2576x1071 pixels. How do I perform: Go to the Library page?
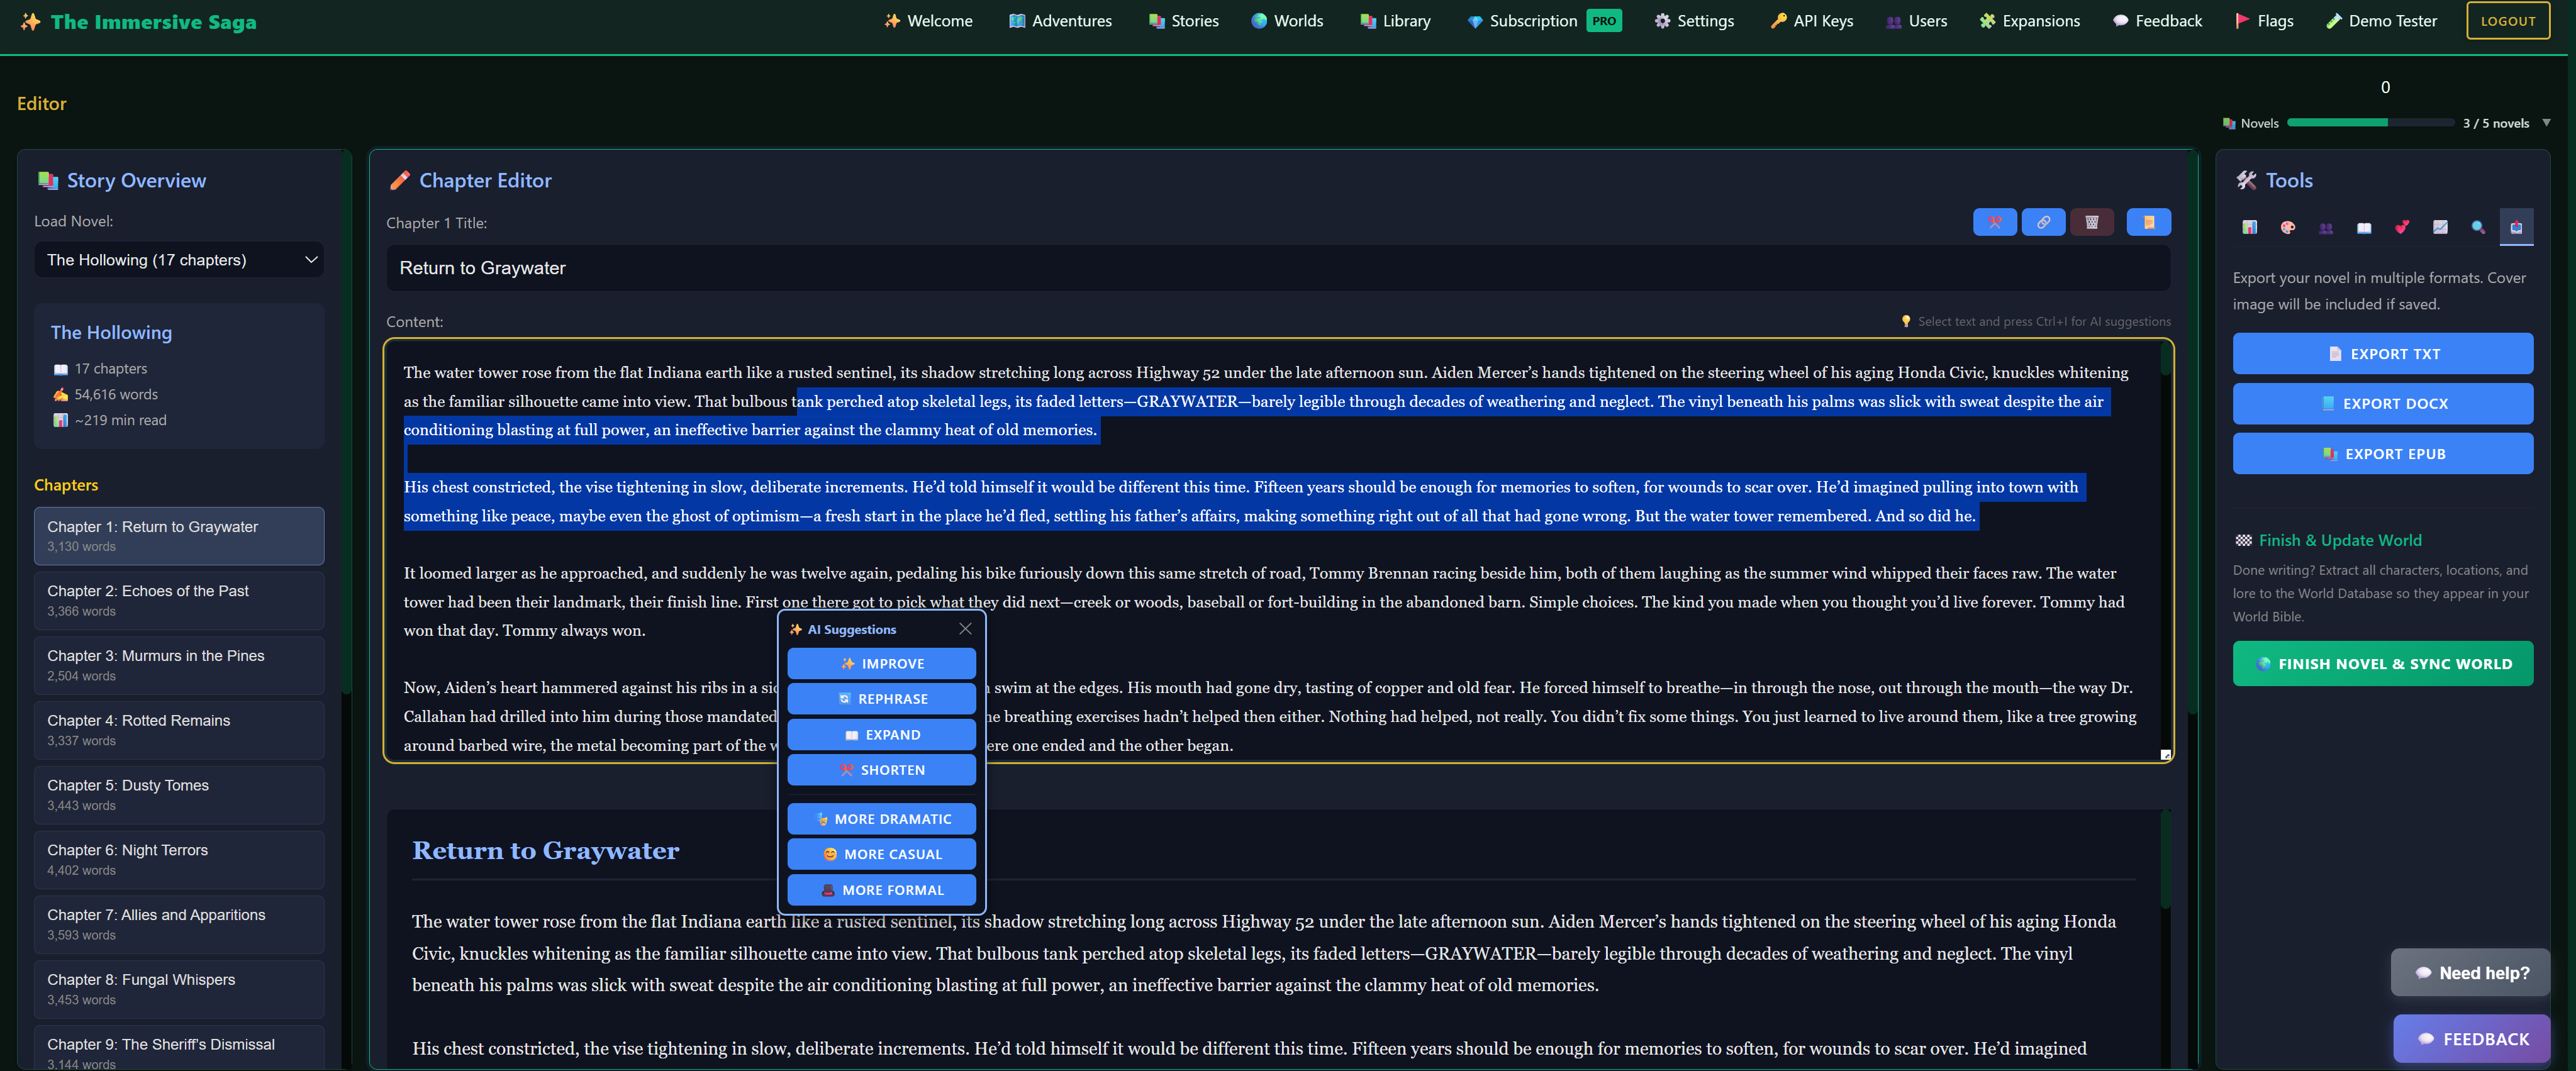(1395, 21)
